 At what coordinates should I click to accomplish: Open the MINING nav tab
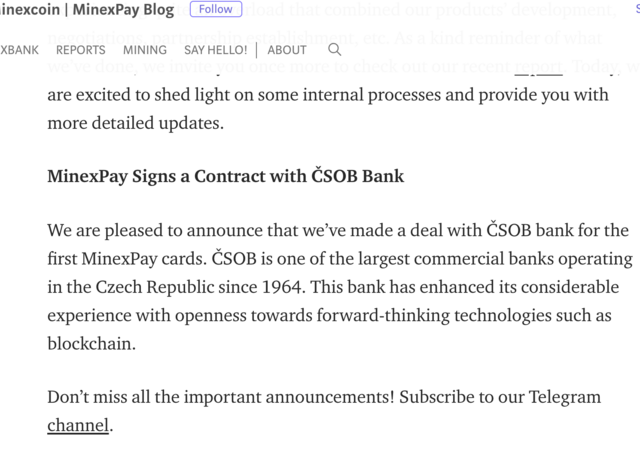pyautogui.click(x=145, y=50)
